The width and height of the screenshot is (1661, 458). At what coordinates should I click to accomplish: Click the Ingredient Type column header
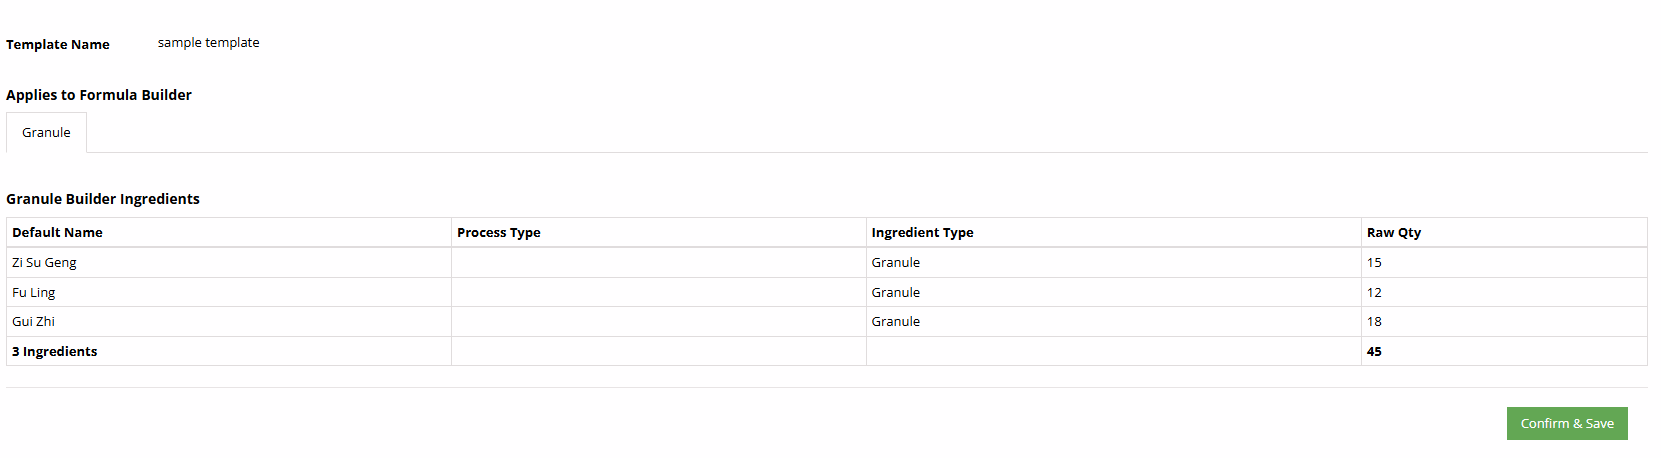coord(921,232)
